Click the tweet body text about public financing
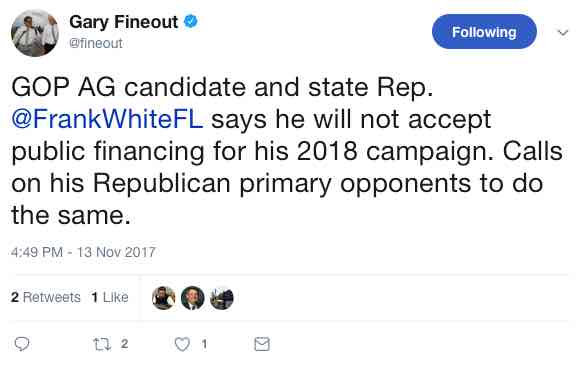 pos(287,151)
